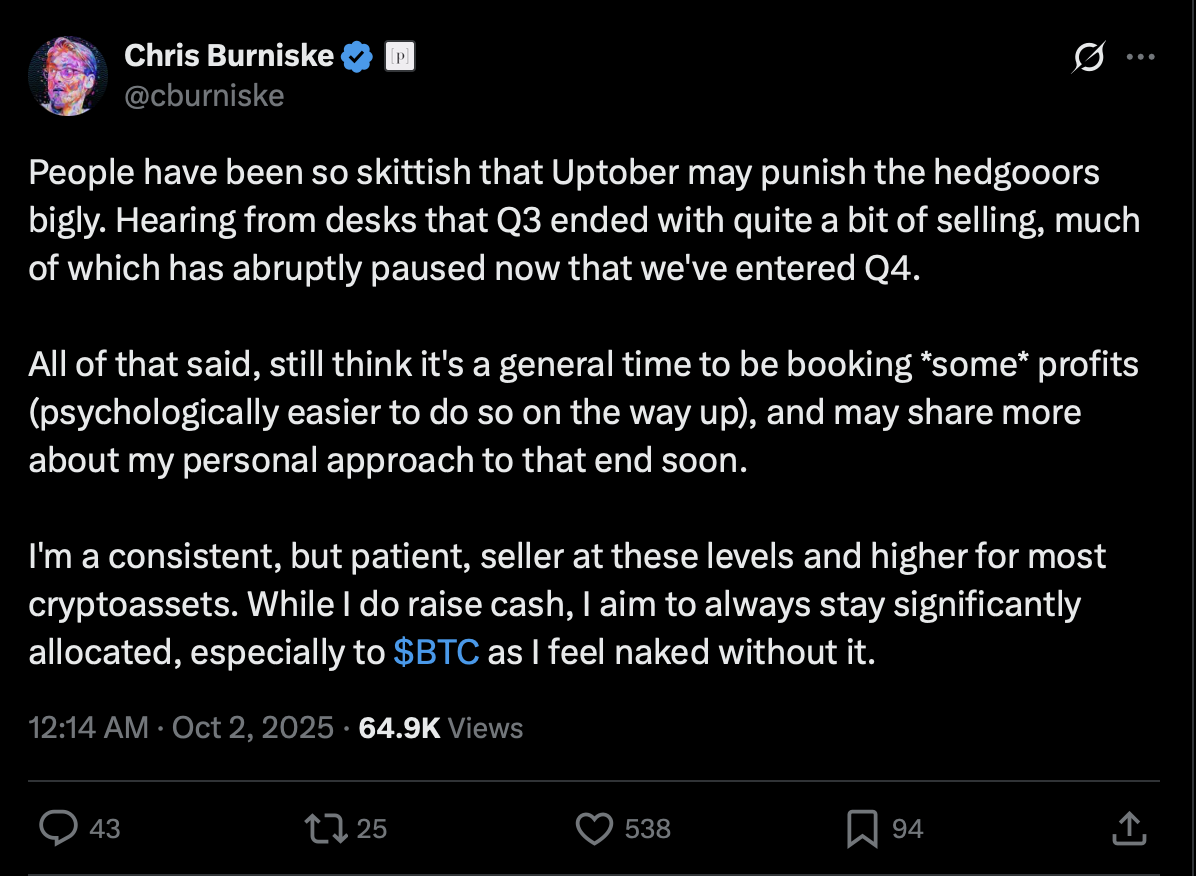
Task: Open the @cburniske handle link
Action: pyautogui.click(x=204, y=95)
